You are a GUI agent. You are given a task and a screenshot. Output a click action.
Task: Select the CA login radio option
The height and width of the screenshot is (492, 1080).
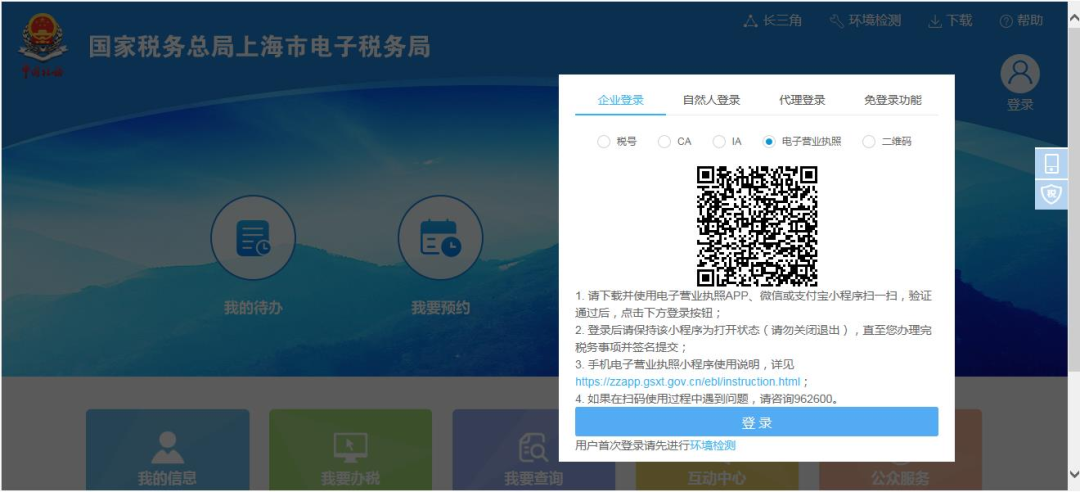pos(664,142)
